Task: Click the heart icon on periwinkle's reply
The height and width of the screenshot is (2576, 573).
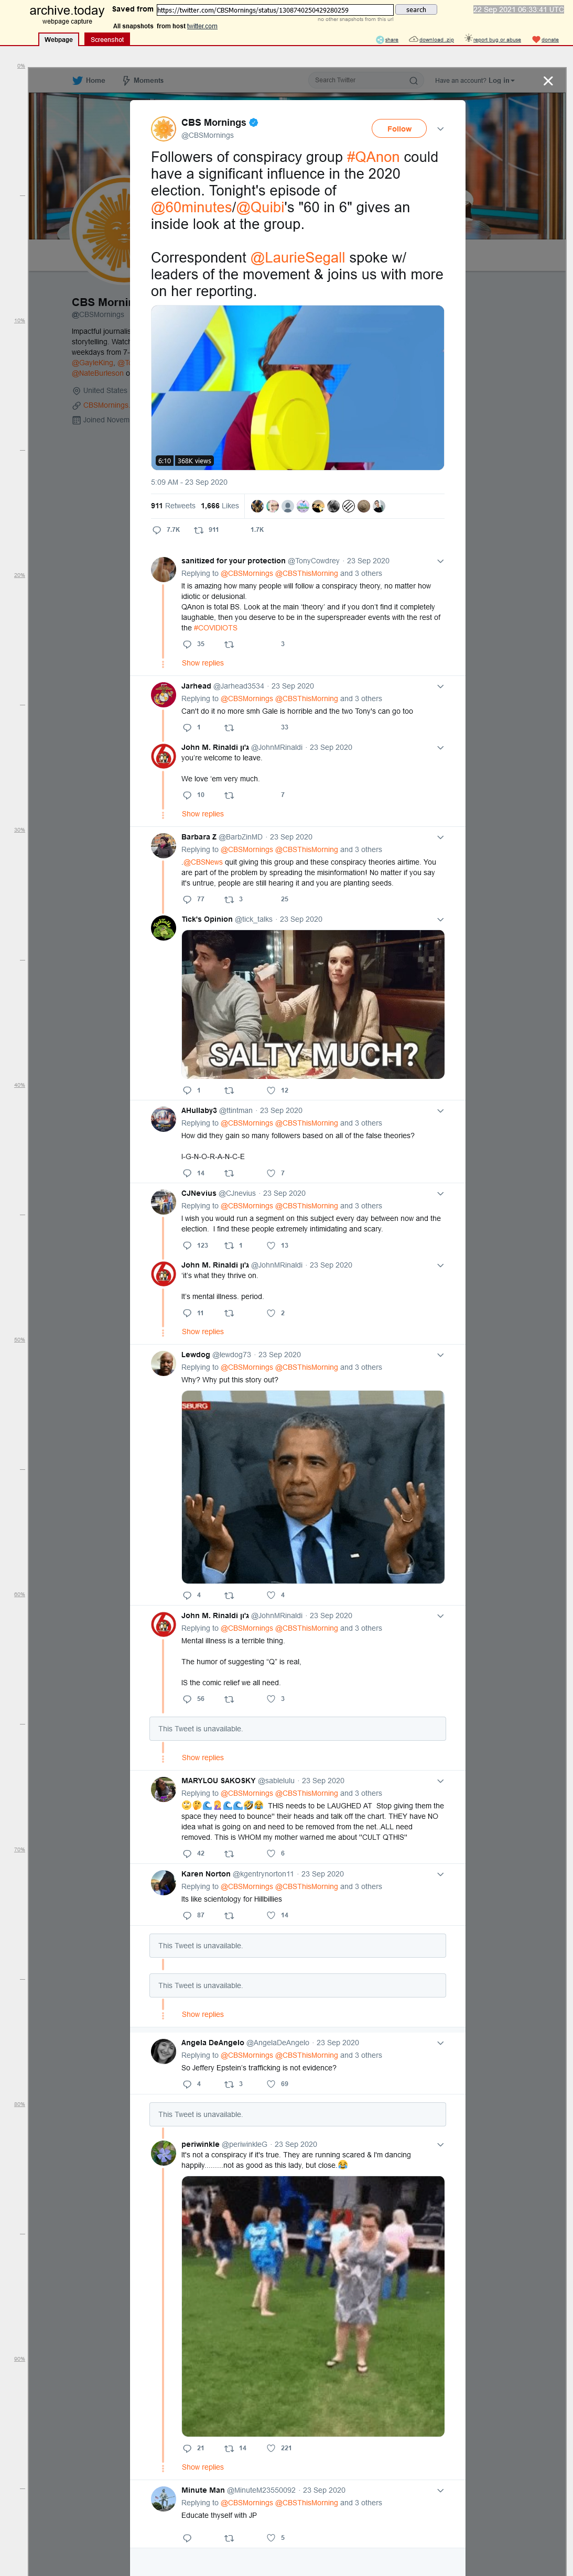Action: tap(271, 2448)
